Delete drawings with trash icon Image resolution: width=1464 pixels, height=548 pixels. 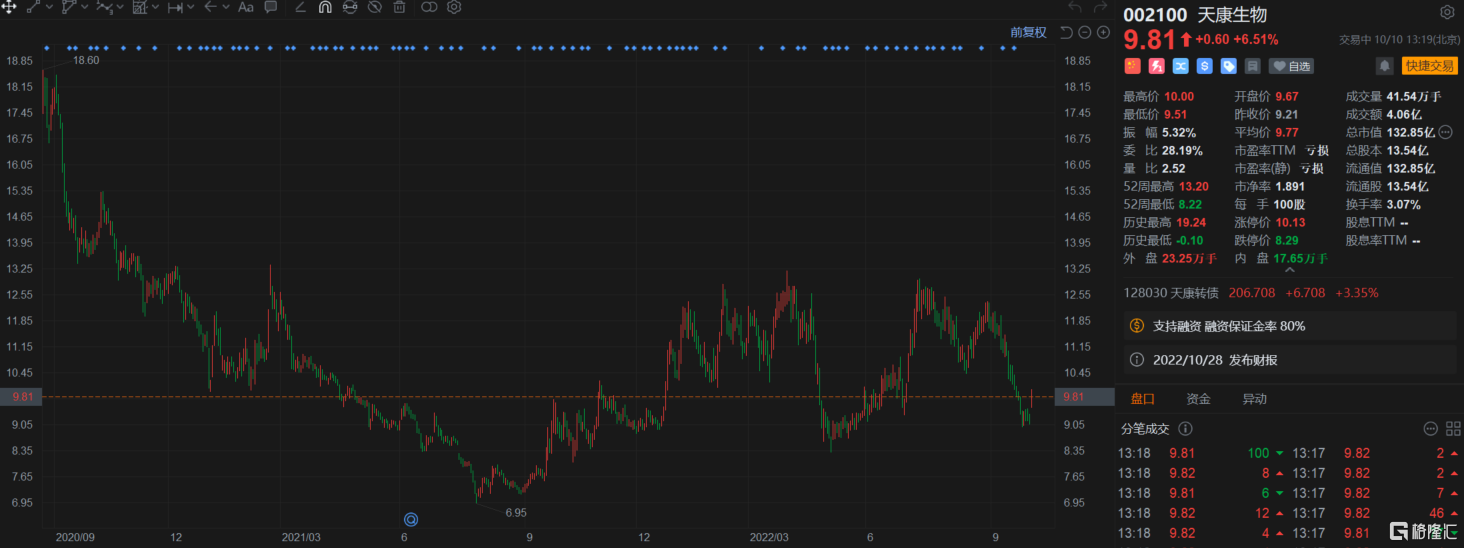tap(399, 7)
